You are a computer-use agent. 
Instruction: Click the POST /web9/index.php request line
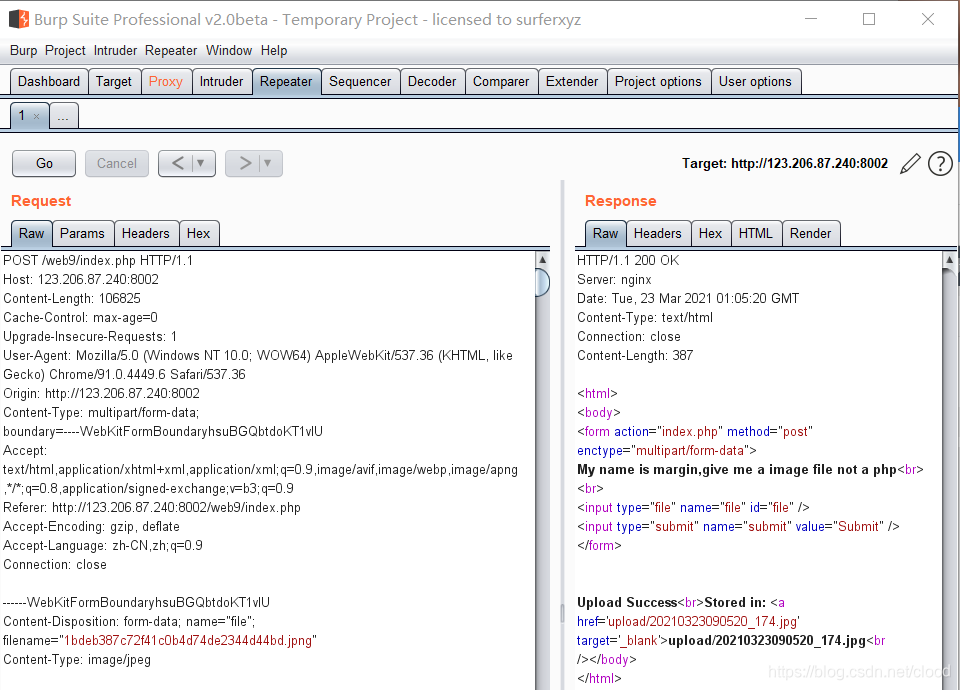(98, 260)
